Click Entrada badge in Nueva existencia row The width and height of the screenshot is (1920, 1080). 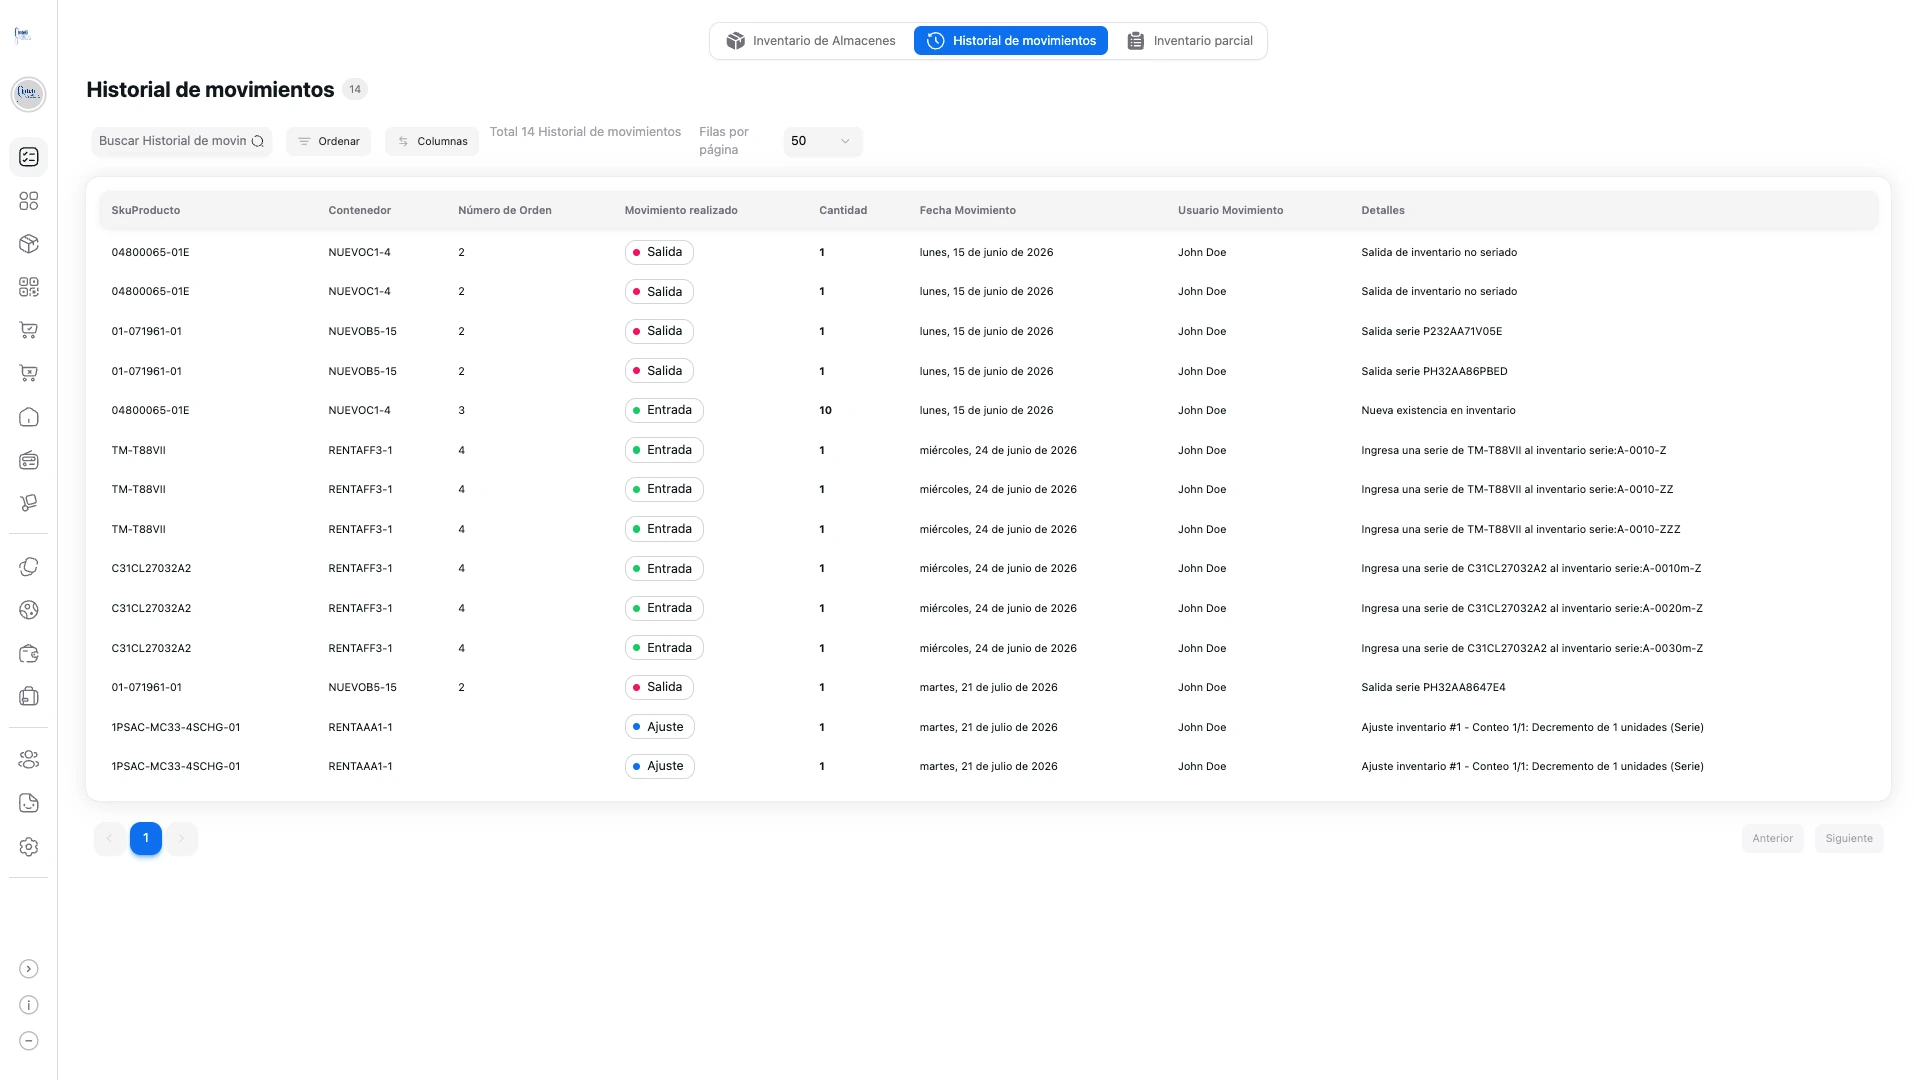pyautogui.click(x=664, y=410)
